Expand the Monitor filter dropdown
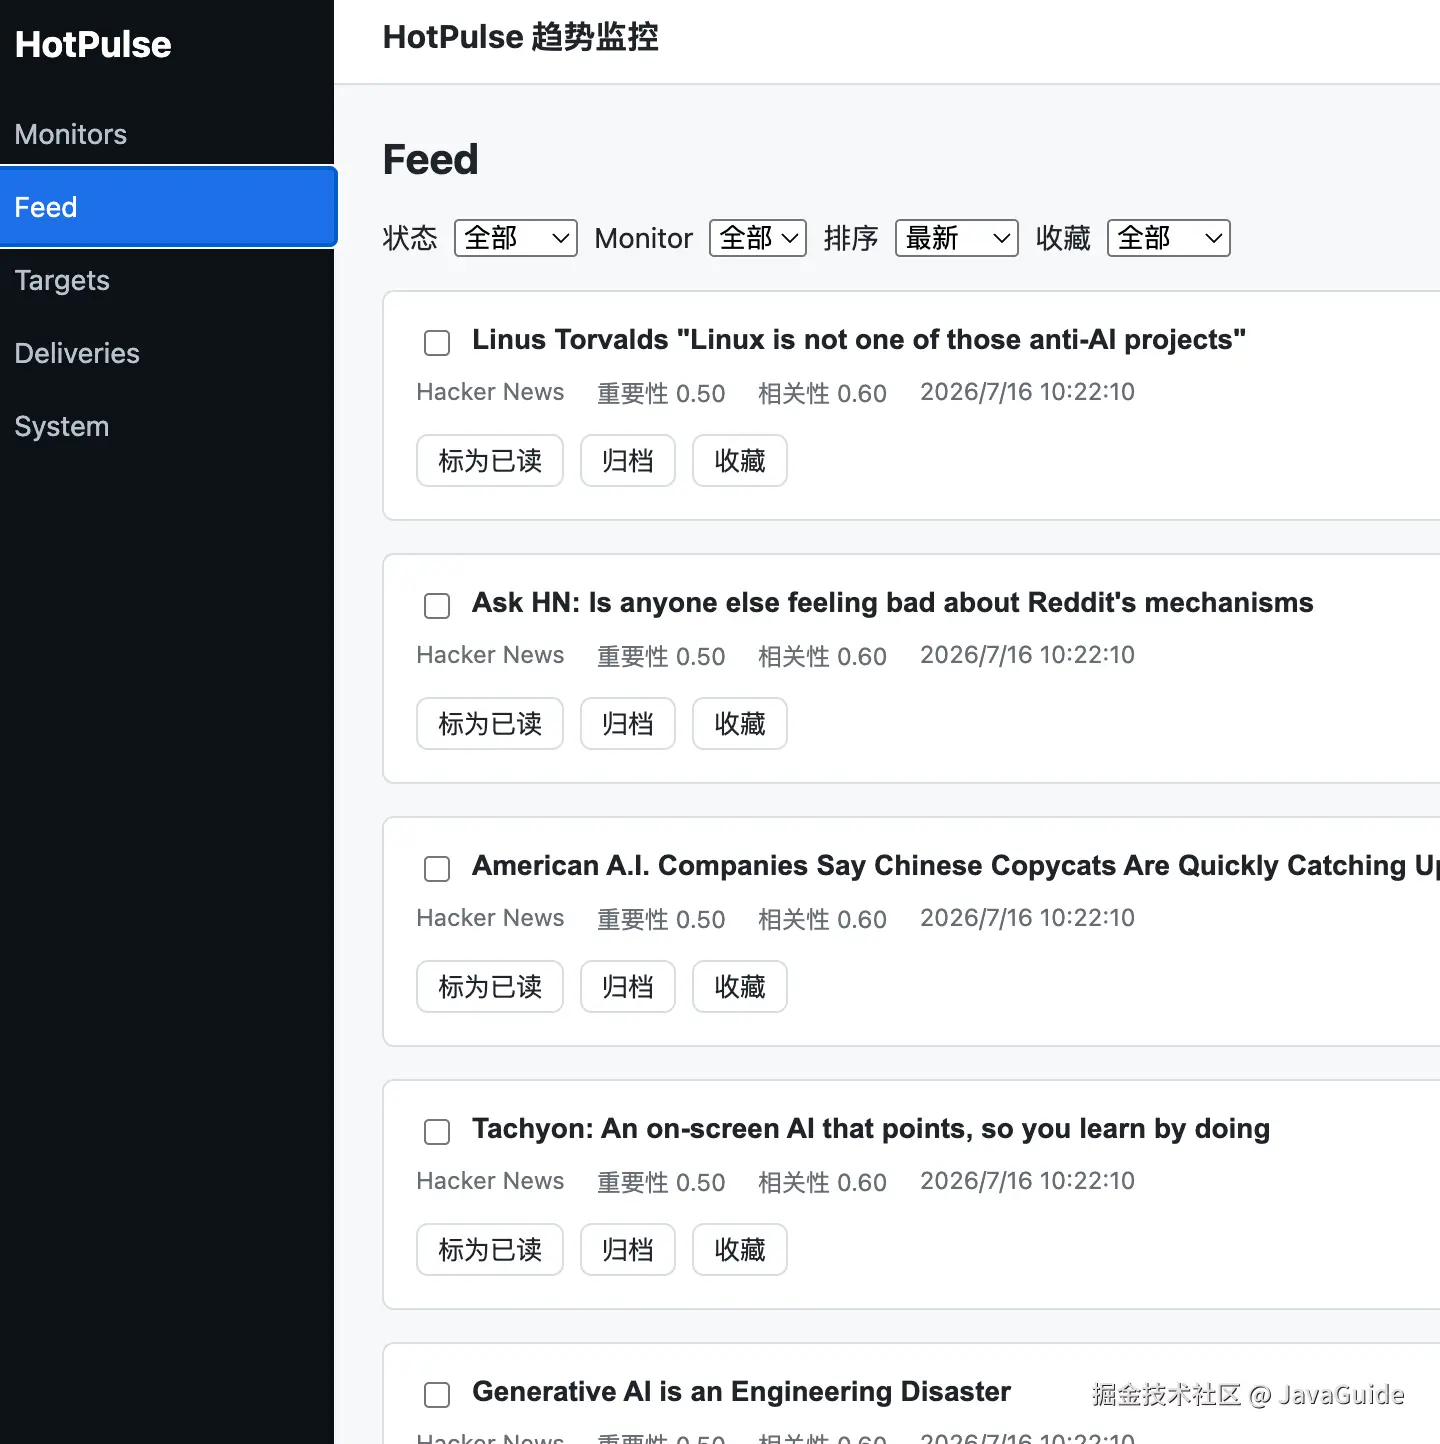Viewport: 1440px width, 1444px height. coord(757,238)
